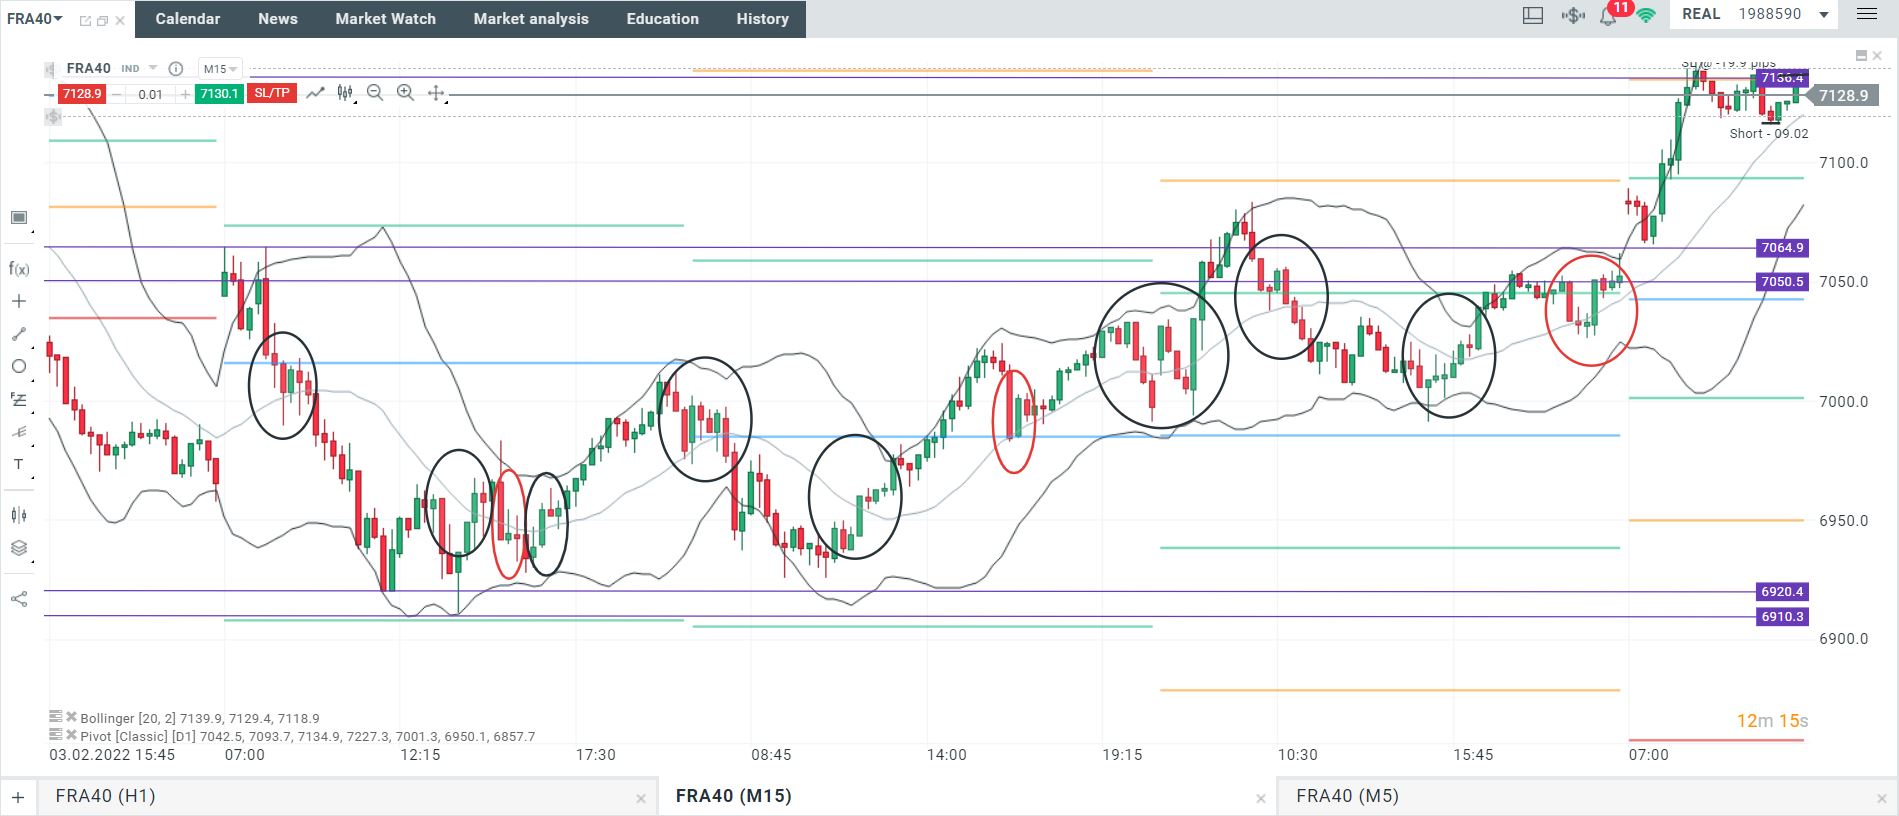Click the green 7130.1 buy price button
The height and width of the screenshot is (816, 1899).
[219, 94]
